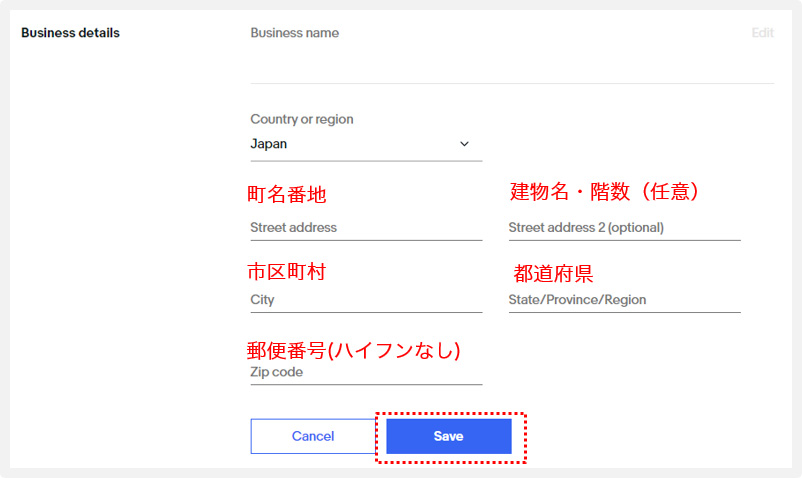Viewport: 802px width, 478px height.
Task: Click the Country or region label
Action: (302, 119)
